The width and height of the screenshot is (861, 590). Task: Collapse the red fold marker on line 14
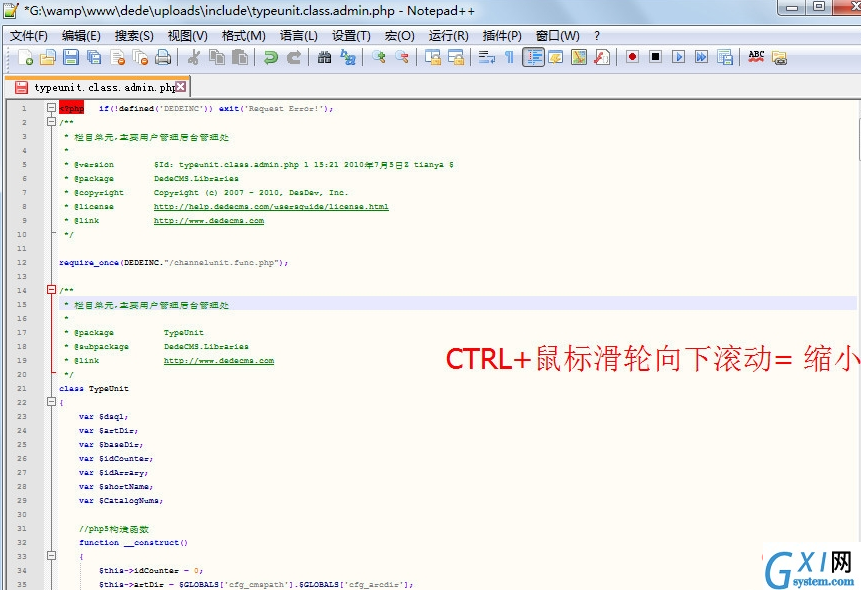[51, 290]
